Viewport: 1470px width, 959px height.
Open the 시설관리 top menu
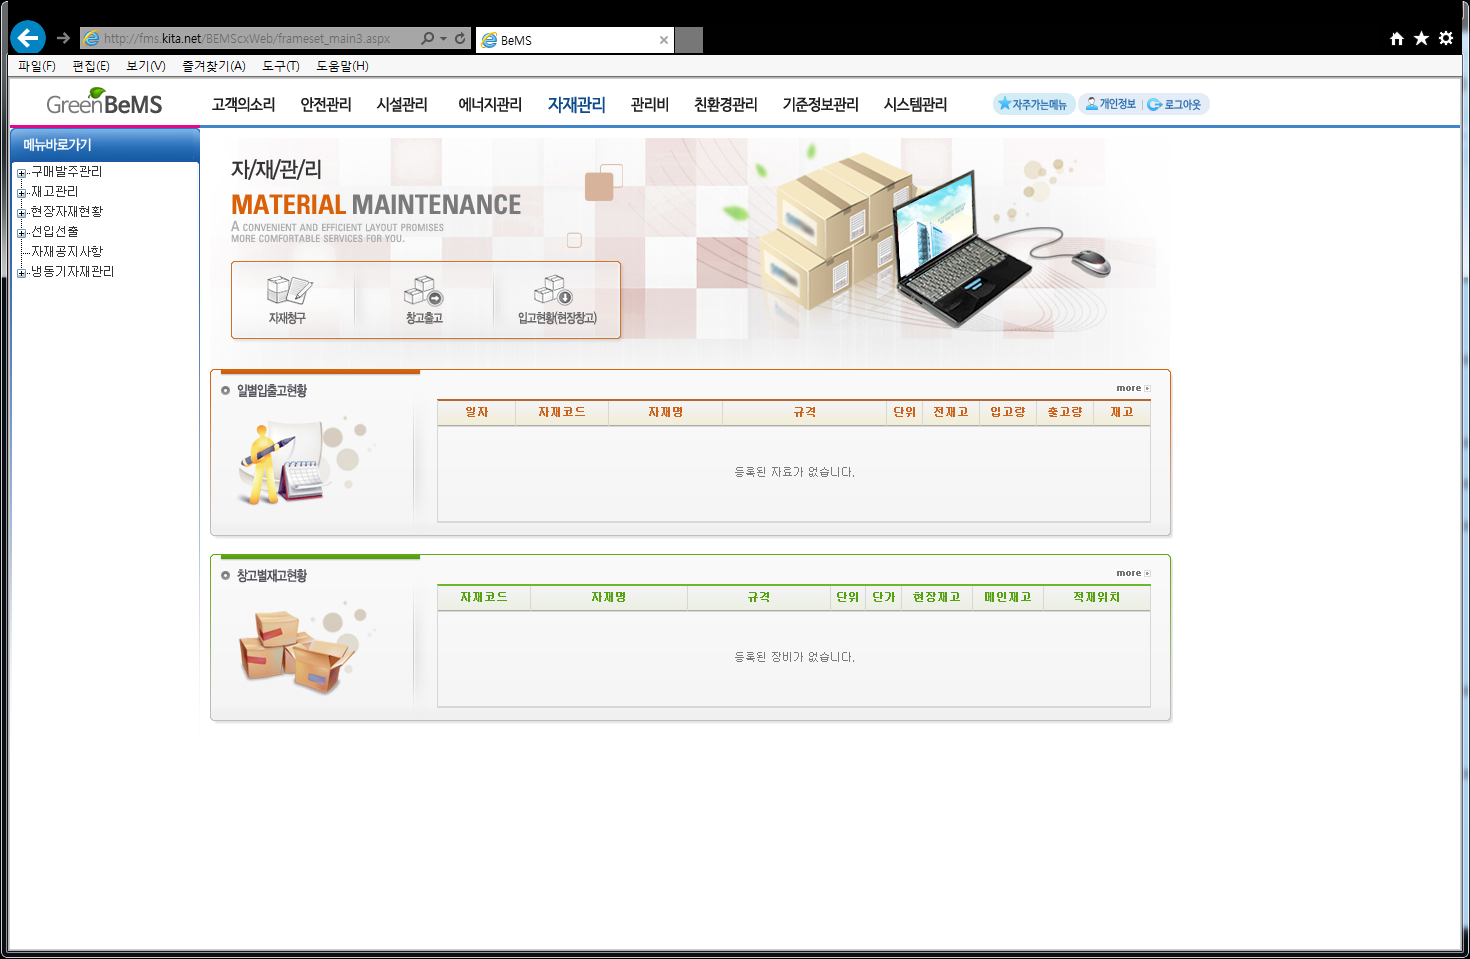pyautogui.click(x=402, y=104)
